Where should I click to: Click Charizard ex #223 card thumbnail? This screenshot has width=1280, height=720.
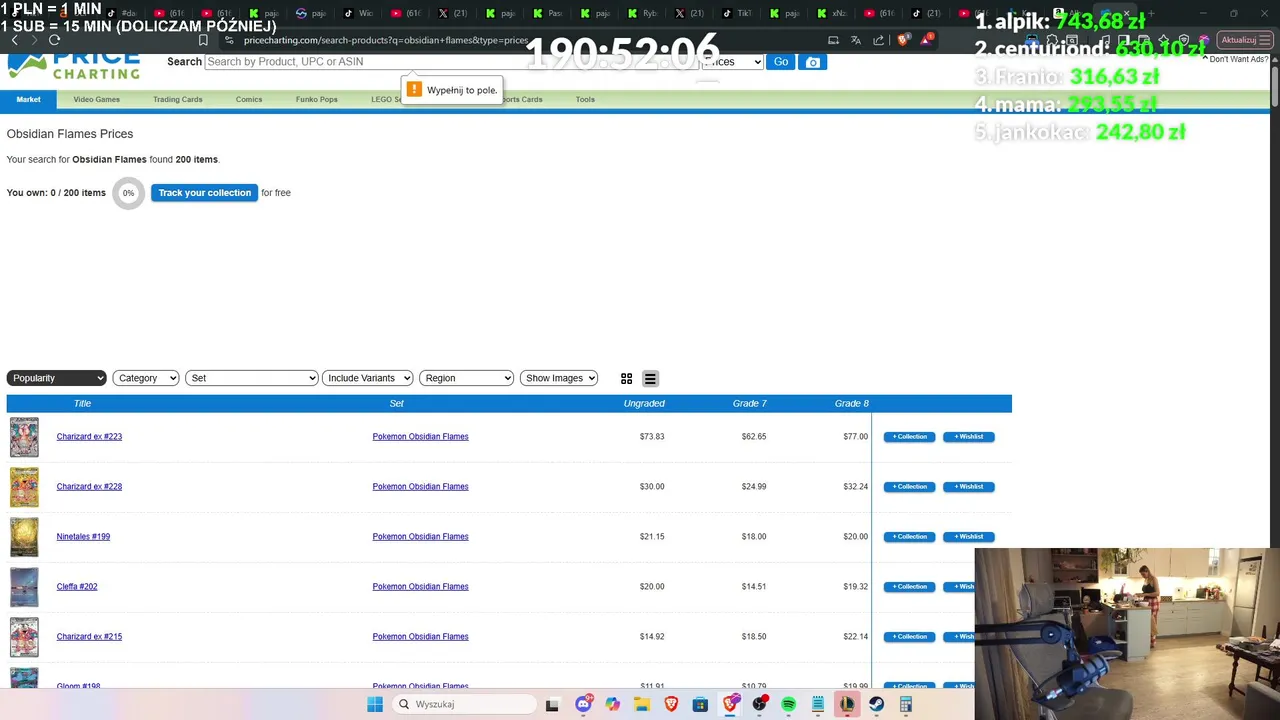(24, 437)
